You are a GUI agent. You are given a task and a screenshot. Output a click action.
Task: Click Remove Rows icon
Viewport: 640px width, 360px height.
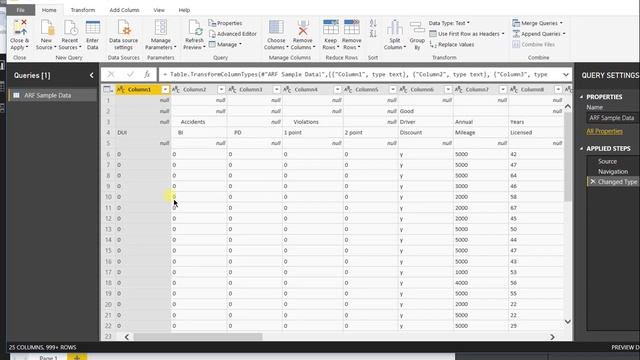351,27
